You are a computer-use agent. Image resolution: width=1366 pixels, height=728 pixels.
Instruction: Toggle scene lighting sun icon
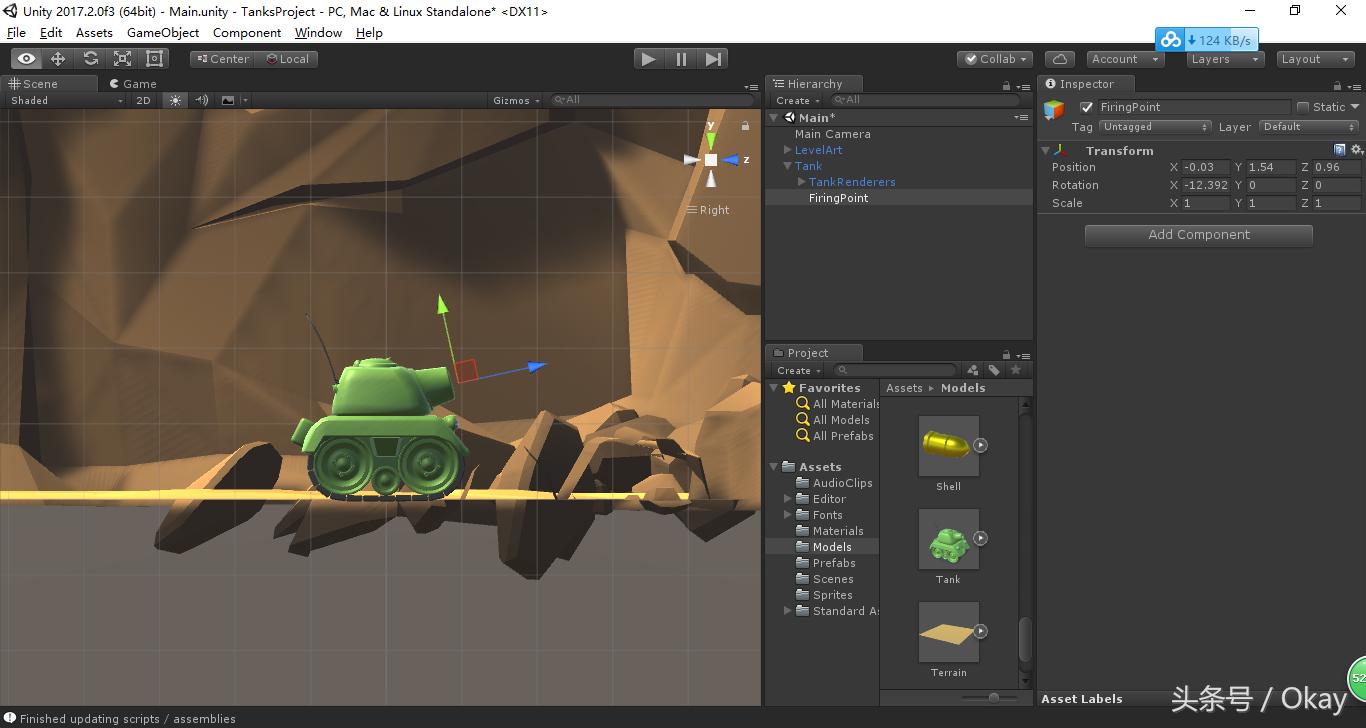175,100
